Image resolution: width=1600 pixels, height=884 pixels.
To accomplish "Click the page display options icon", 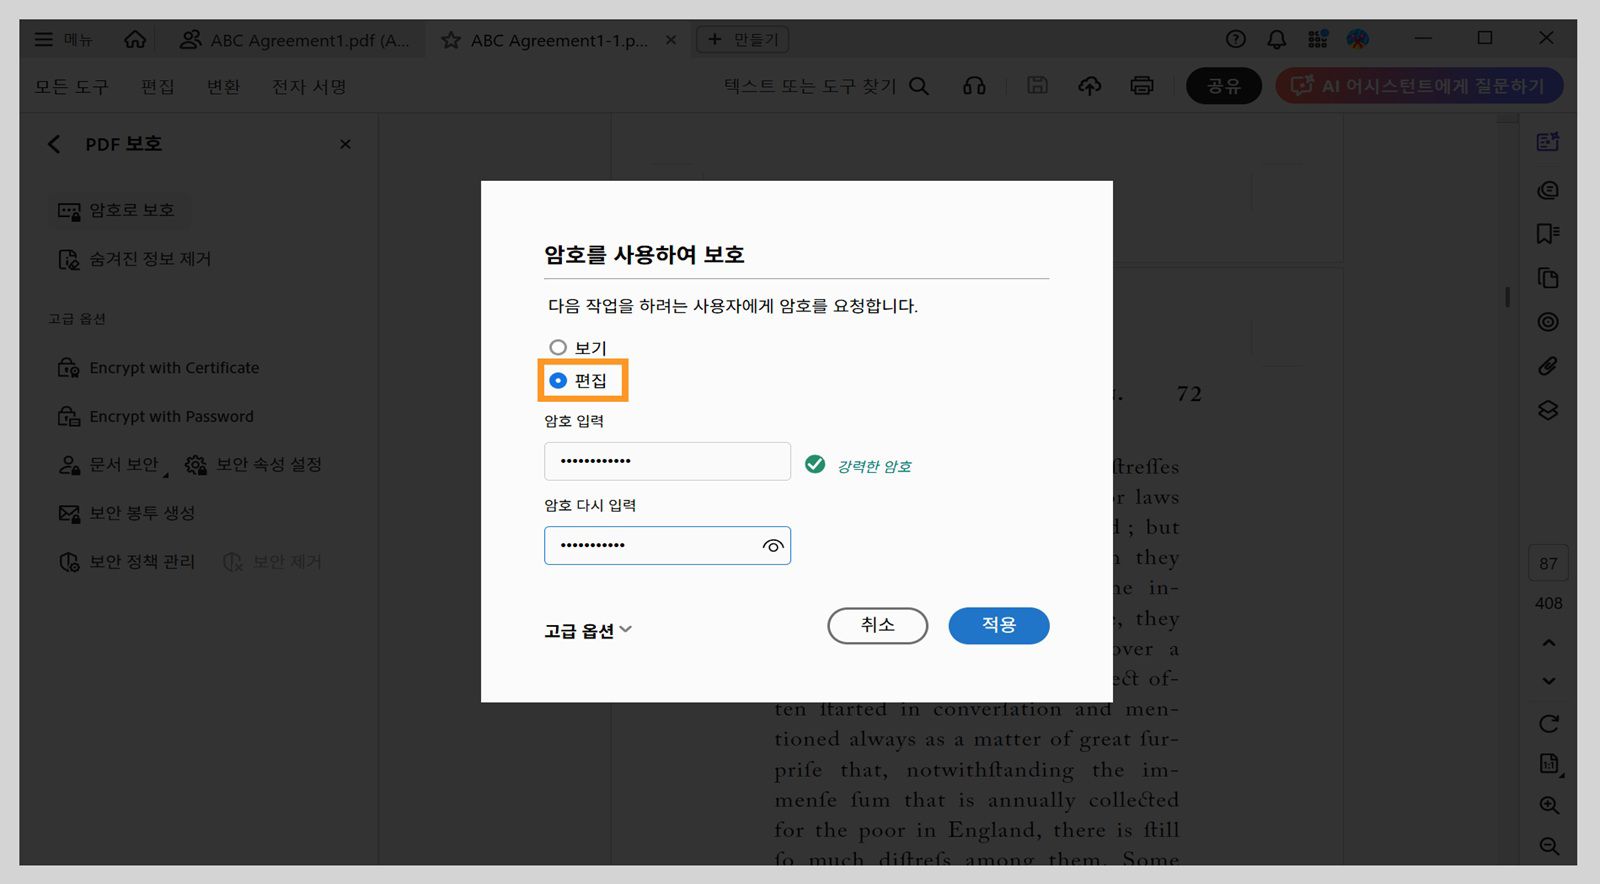I will pyautogui.click(x=1549, y=765).
